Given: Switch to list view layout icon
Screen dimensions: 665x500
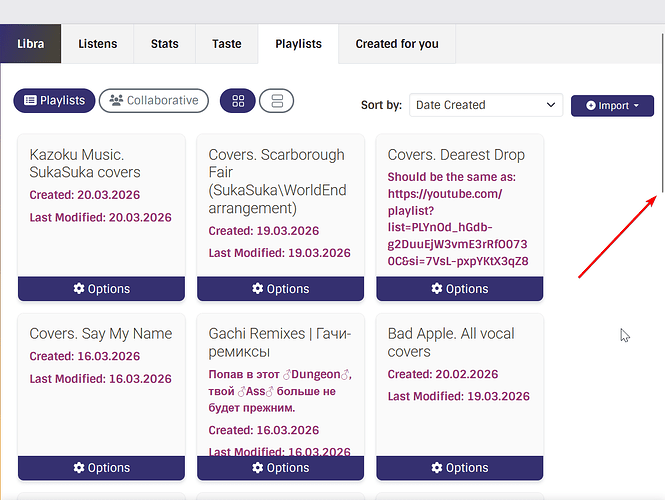Looking at the screenshot, I should (x=276, y=101).
